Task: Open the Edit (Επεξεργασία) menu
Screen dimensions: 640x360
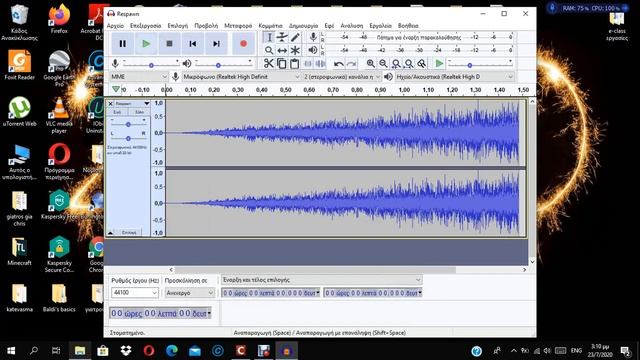Action: pyautogui.click(x=145, y=26)
